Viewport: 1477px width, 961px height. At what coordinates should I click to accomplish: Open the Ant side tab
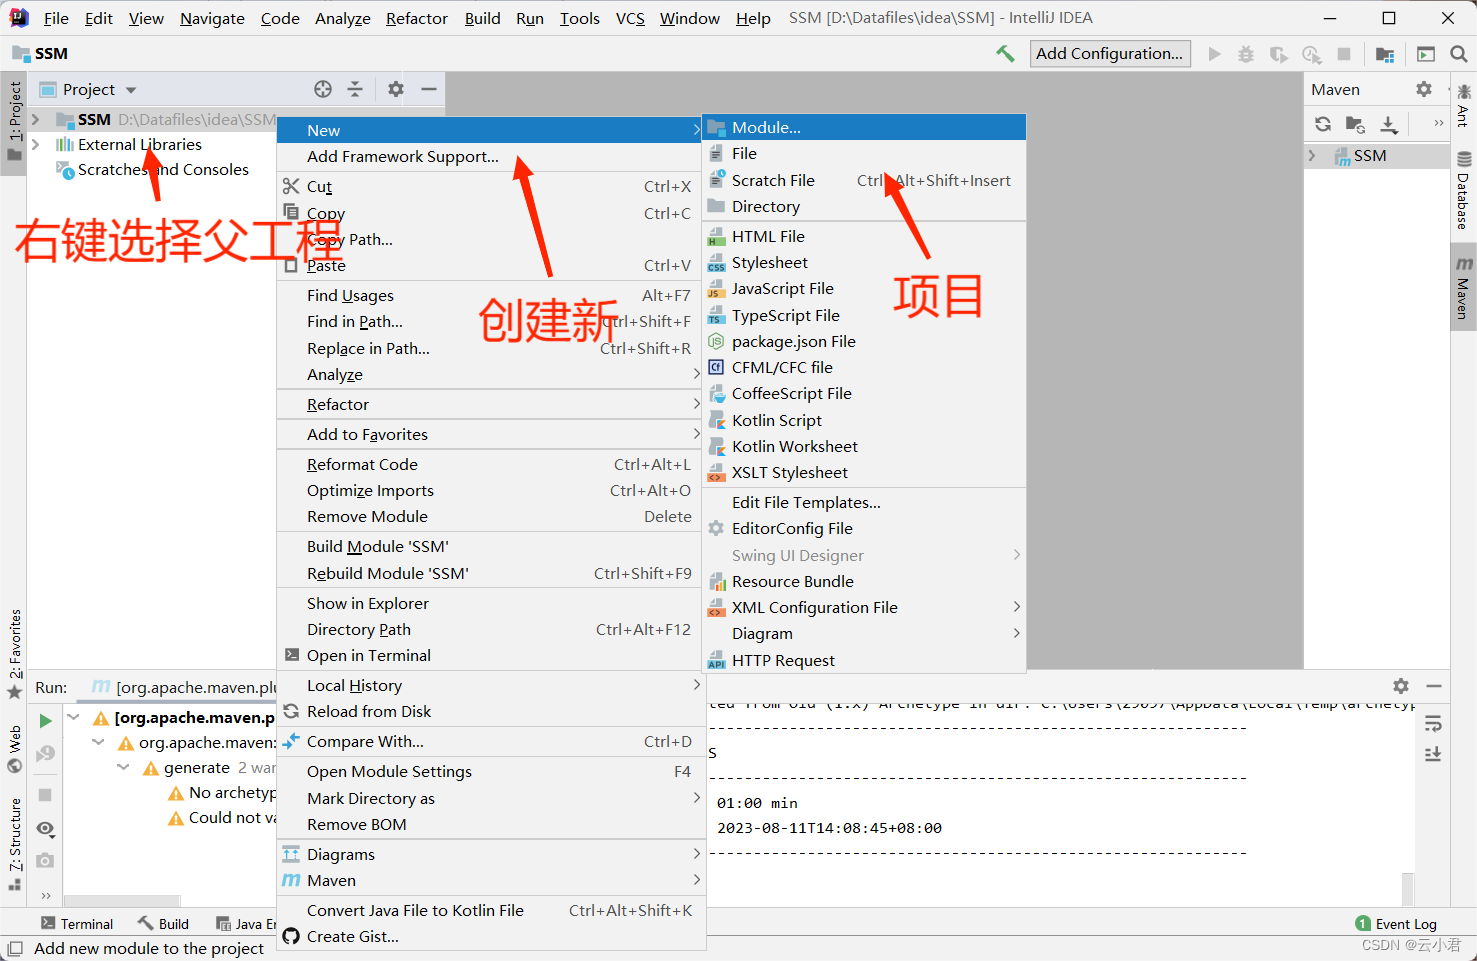pos(1463,105)
